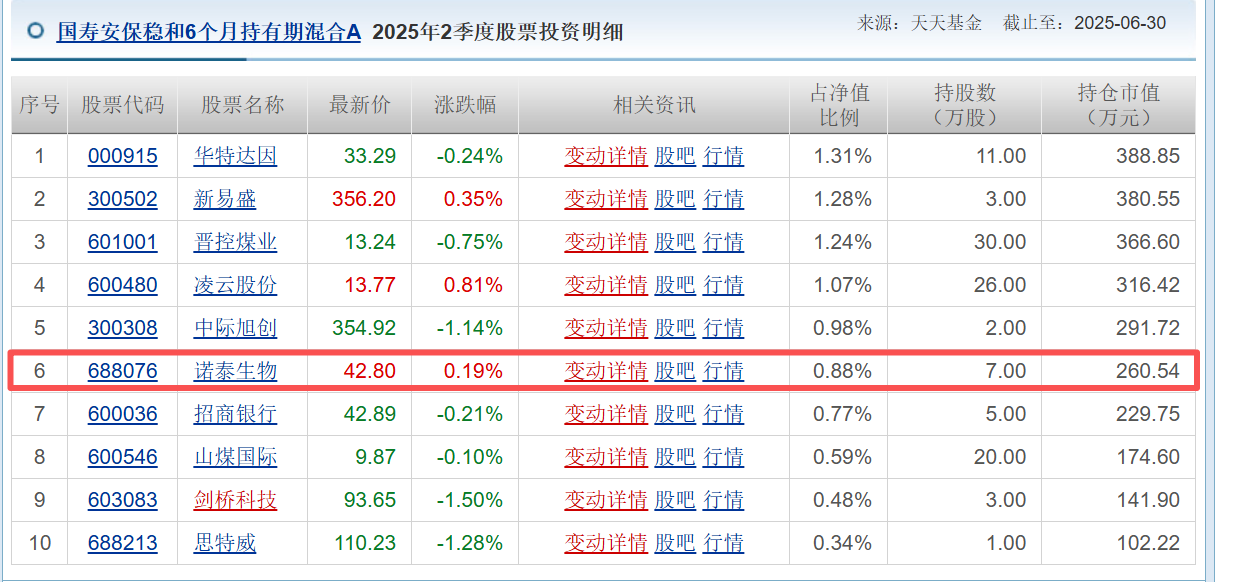
Task: Open stock name 华特达因
Action: tap(235, 156)
